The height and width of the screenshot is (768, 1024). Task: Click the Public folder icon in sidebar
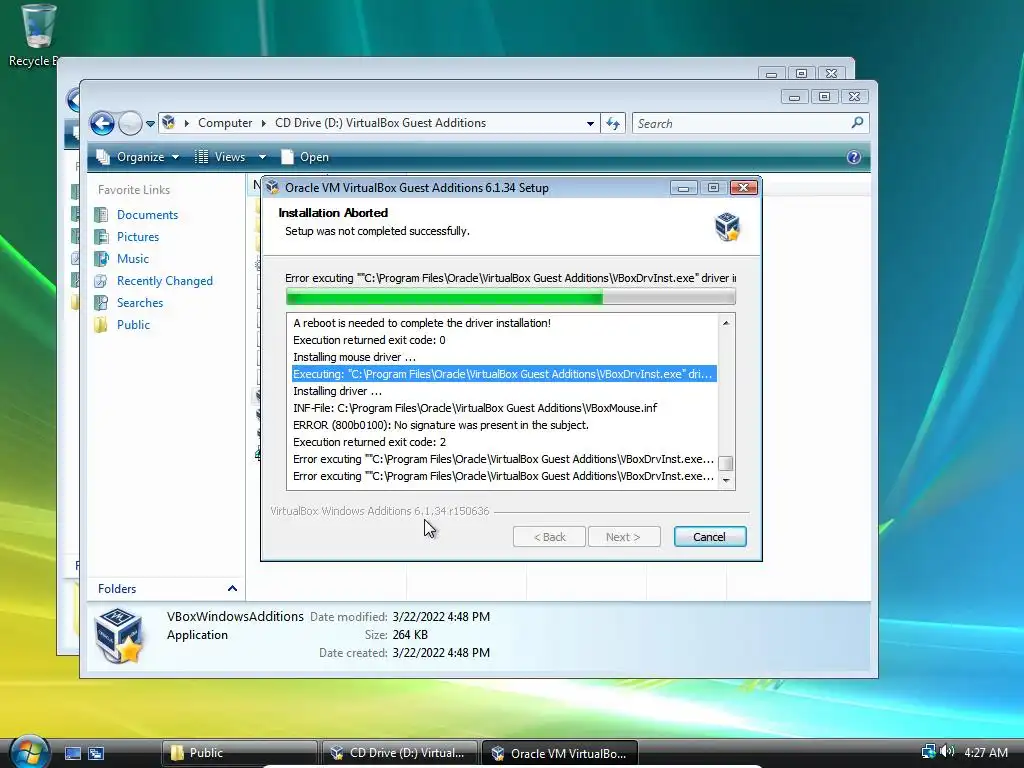coord(101,325)
